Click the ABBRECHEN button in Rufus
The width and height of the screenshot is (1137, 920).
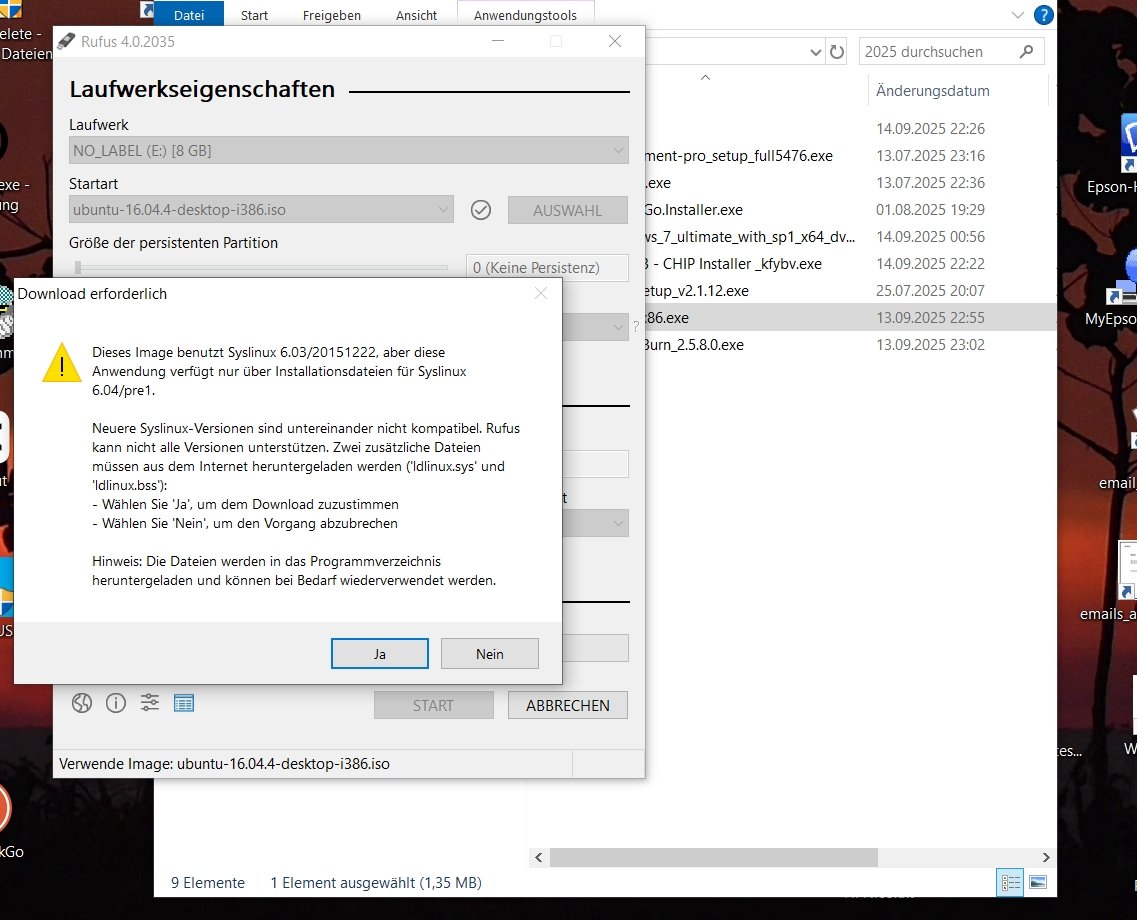(568, 705)
